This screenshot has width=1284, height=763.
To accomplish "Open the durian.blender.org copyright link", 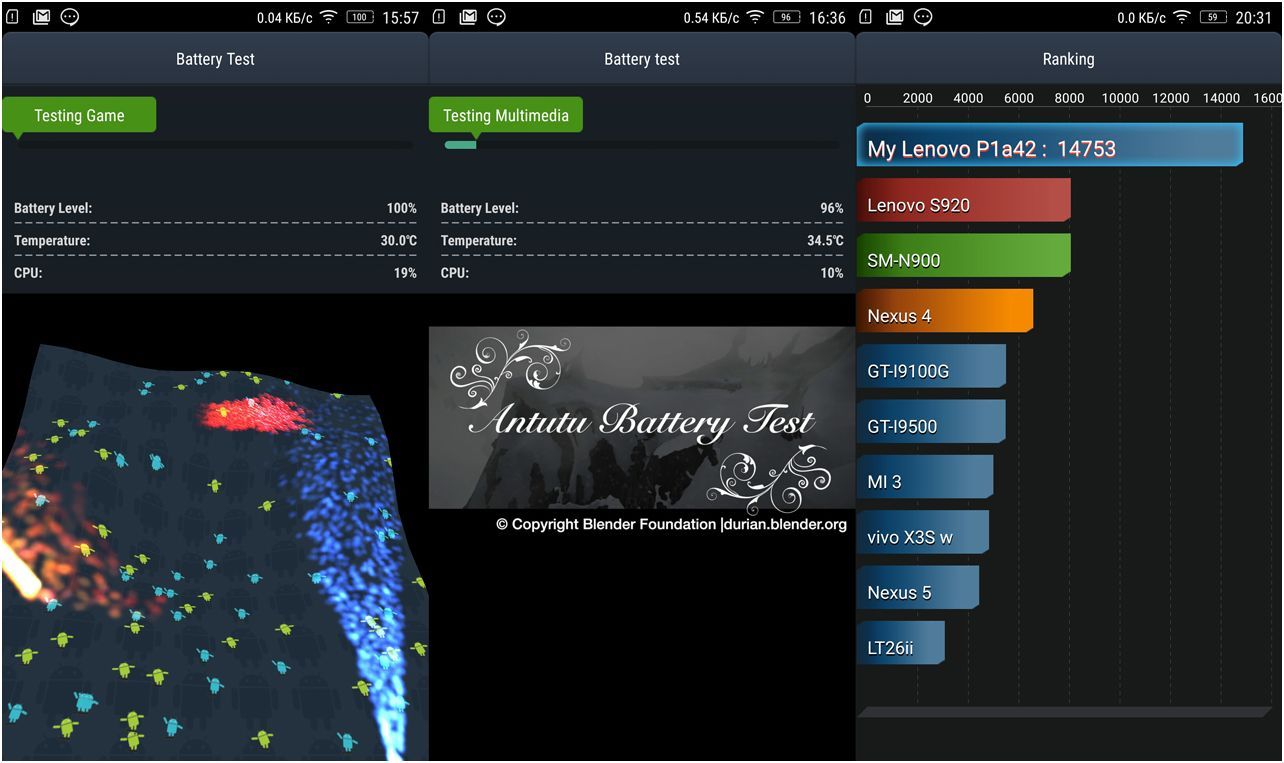I will 783,524.
